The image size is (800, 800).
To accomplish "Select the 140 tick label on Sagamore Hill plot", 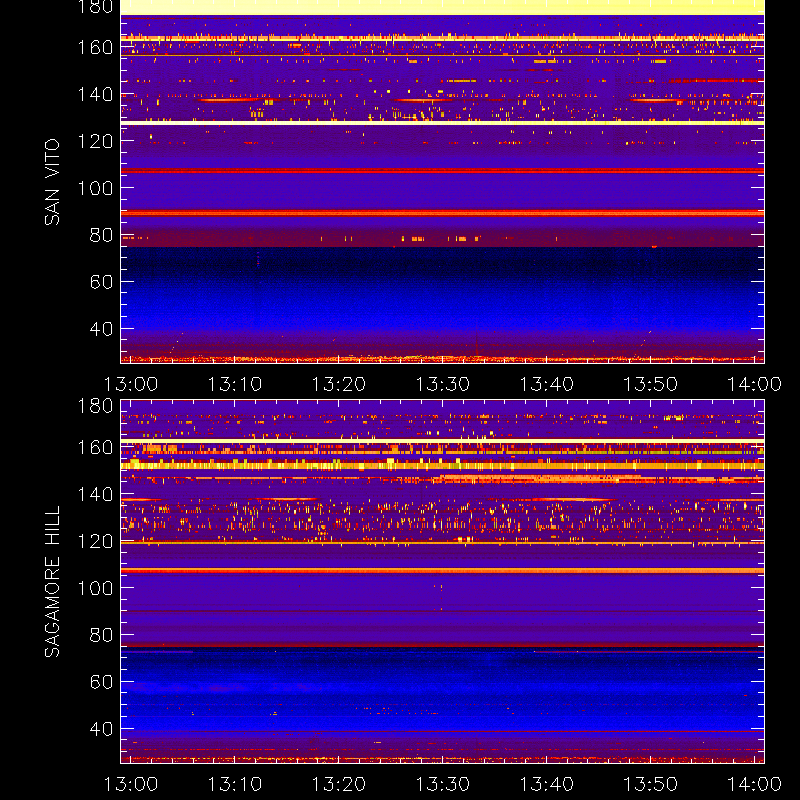I will (x=95, y=495).
